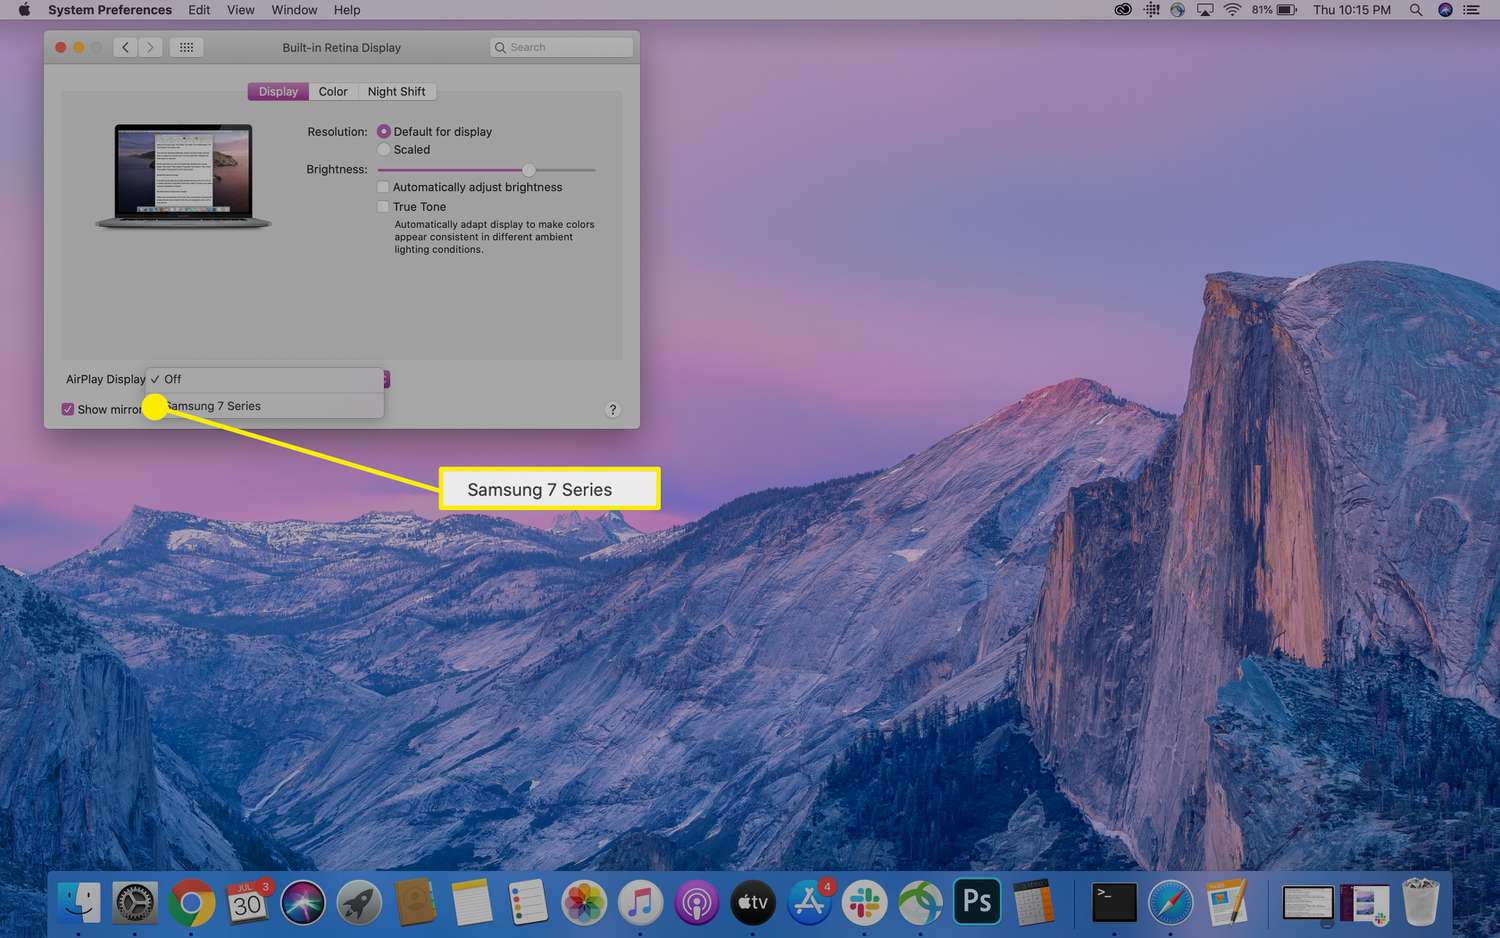
Task: Enable Automatically adjust brightness
Action: (x=383, y=188)
